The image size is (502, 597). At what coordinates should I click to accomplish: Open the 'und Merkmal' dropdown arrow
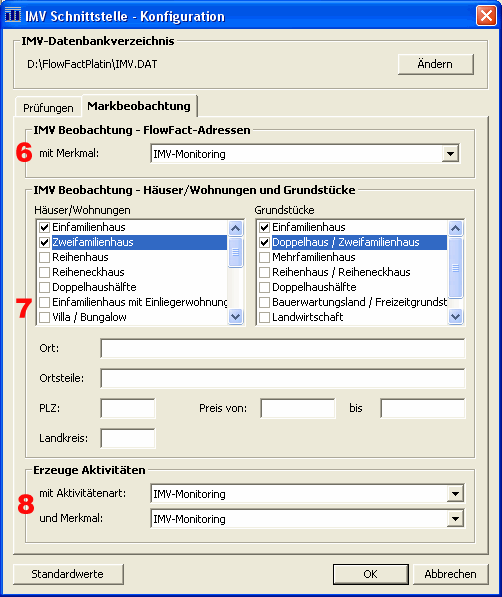pos(455,519)
